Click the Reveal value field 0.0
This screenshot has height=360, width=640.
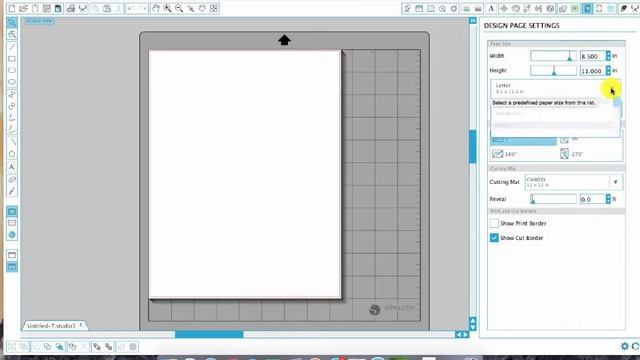592,199
